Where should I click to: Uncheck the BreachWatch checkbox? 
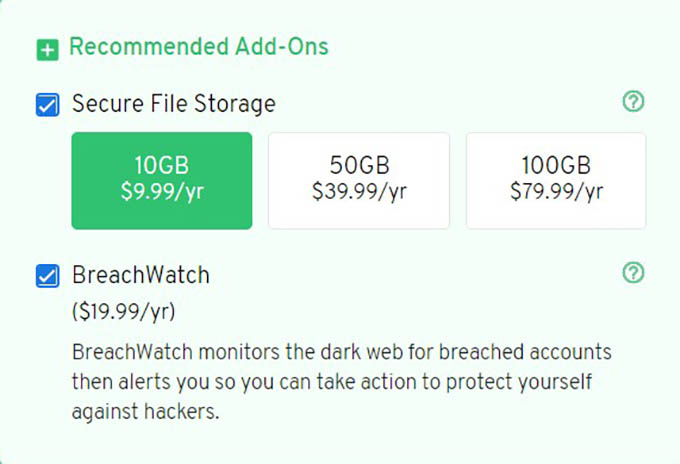47,276
